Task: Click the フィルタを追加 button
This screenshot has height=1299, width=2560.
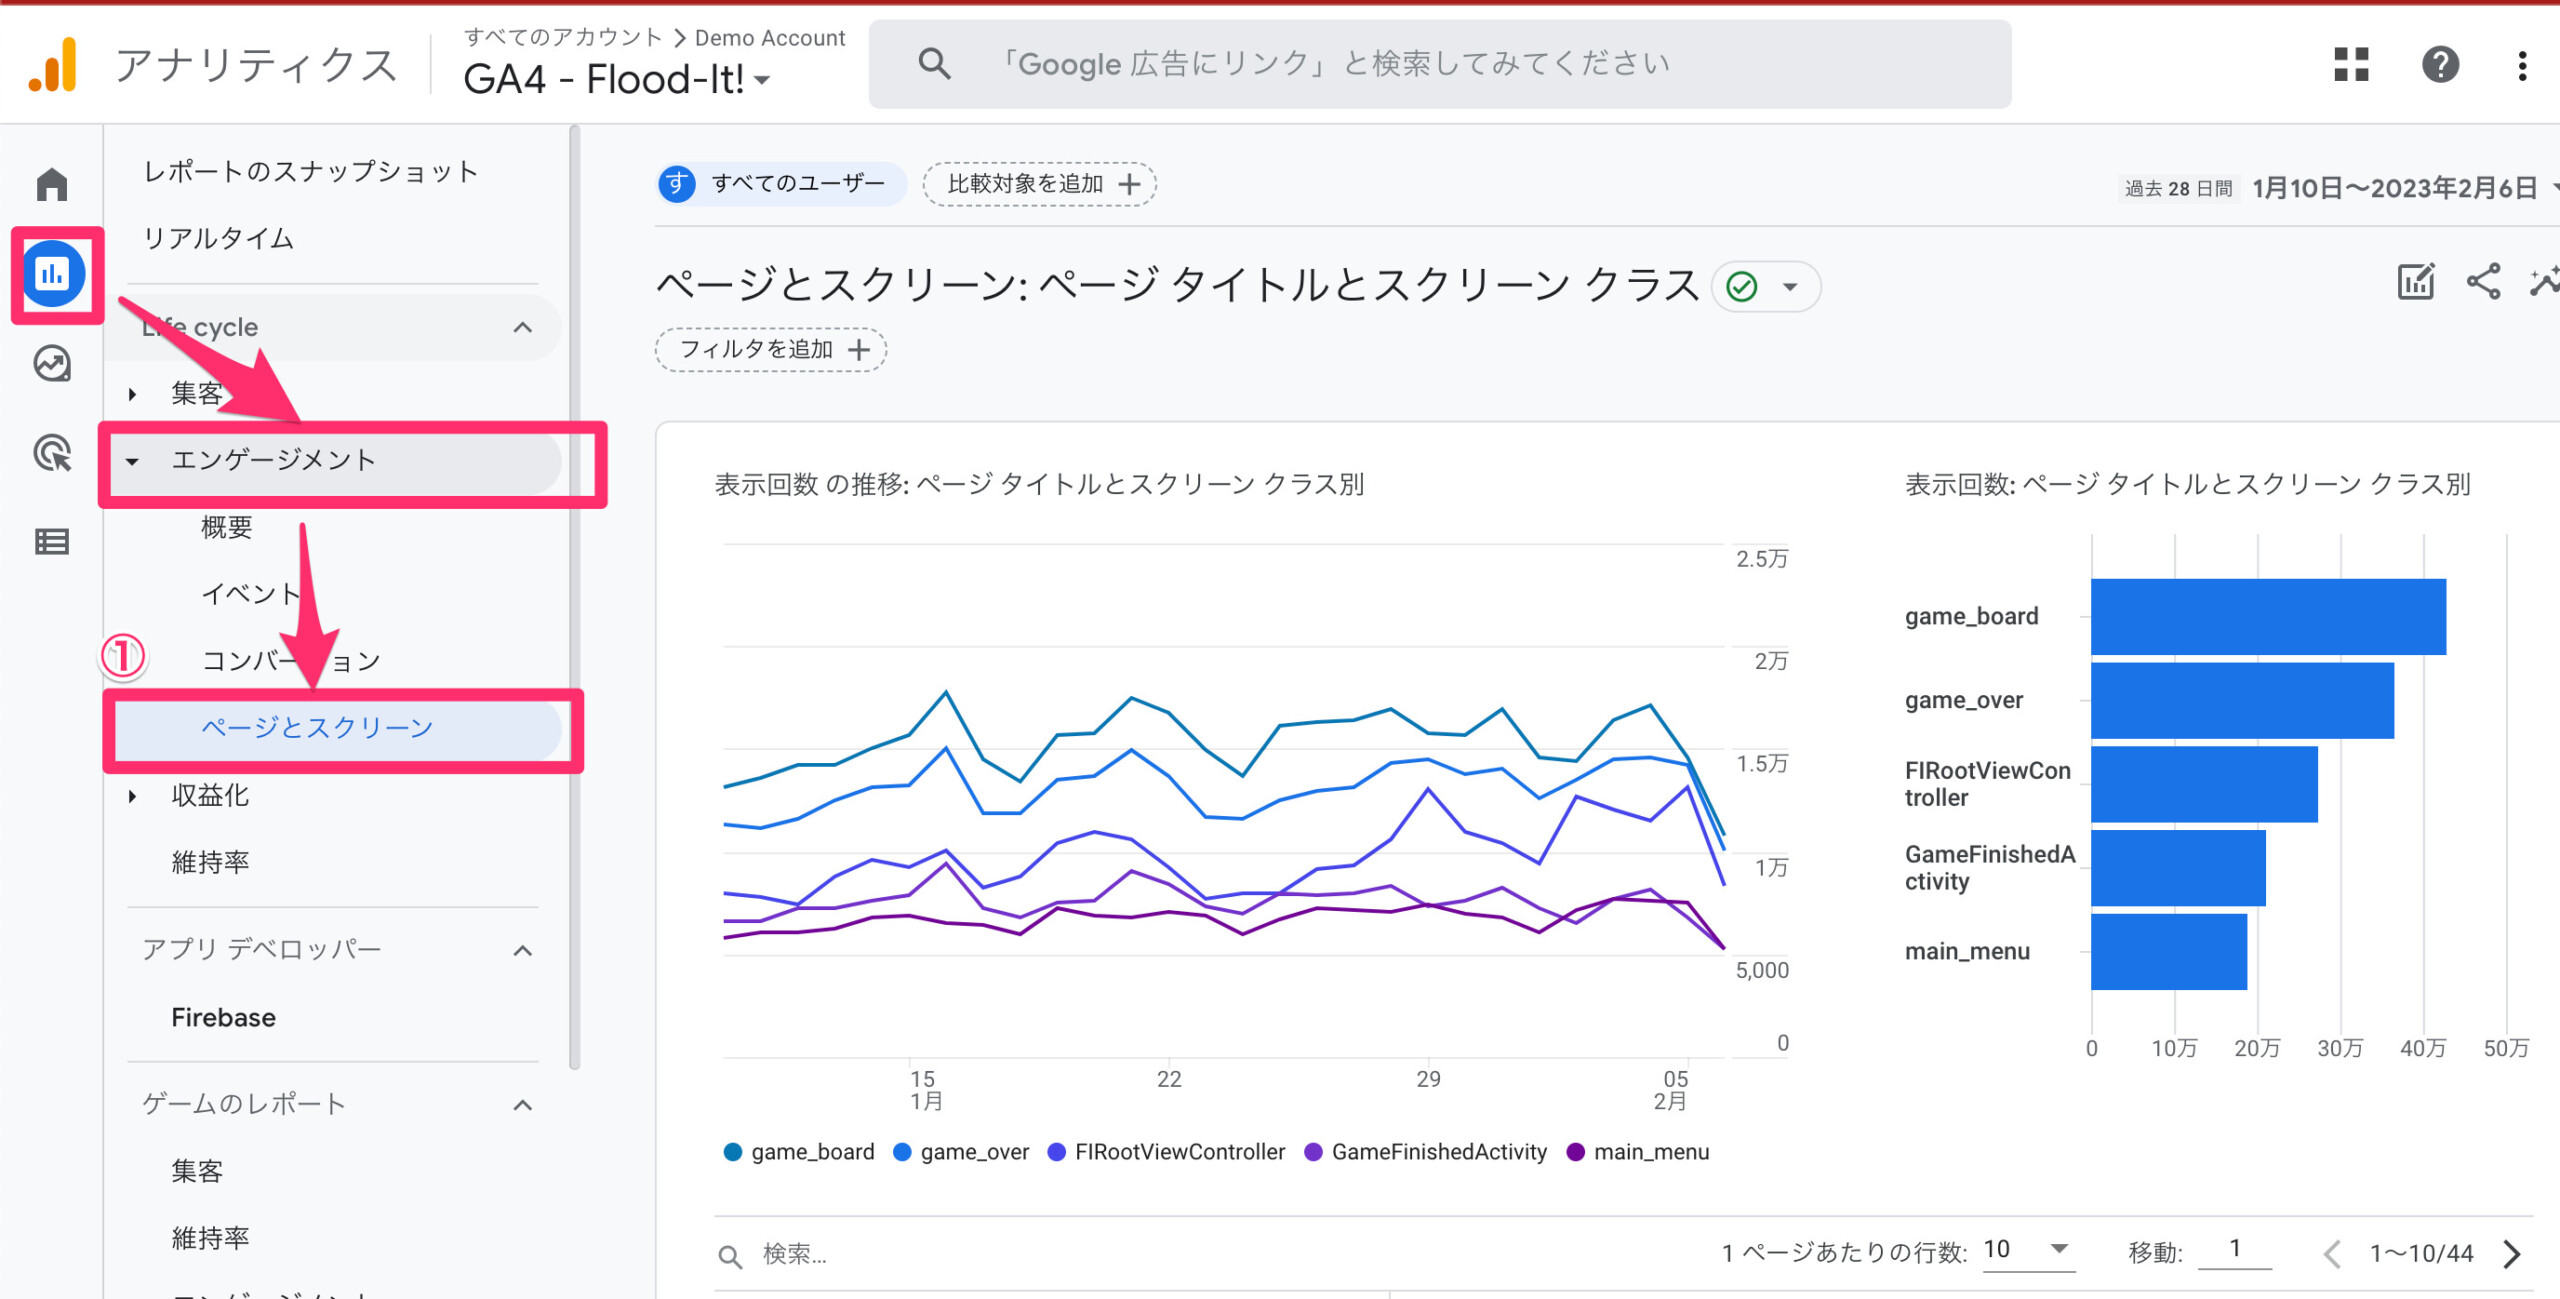Action: pyautogui.click(x=771, y=350)
